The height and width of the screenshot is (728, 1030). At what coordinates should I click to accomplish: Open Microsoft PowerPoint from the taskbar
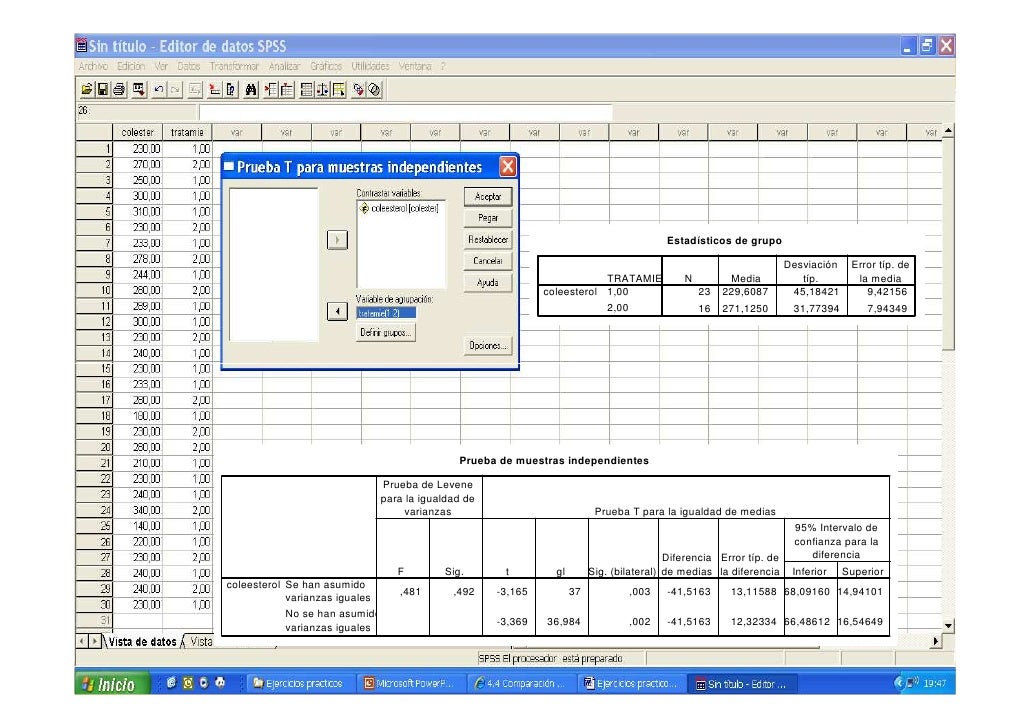pyautogui.click(x=410, y=684)
